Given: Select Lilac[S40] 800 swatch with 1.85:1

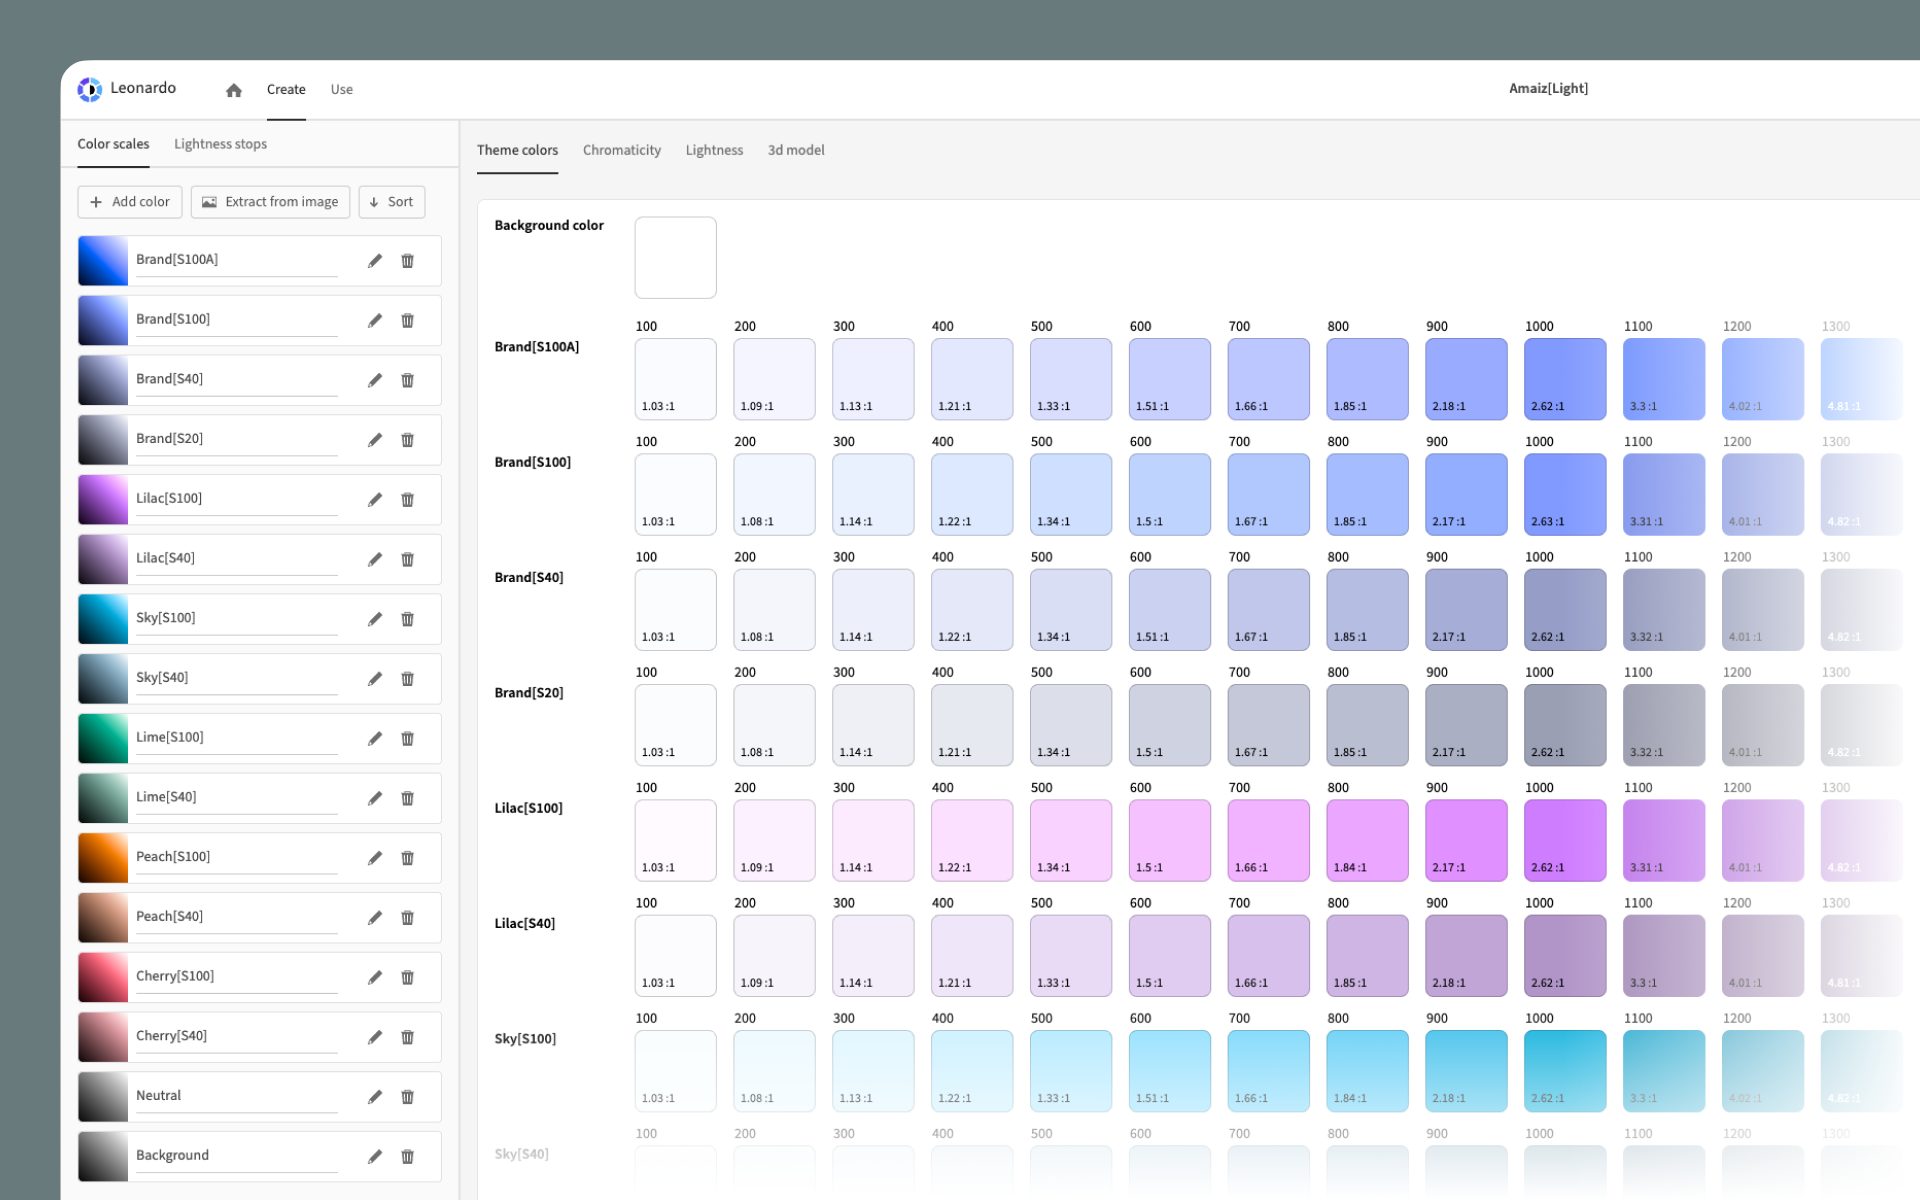Looking at the screenshot, I should coord(1367,956).
